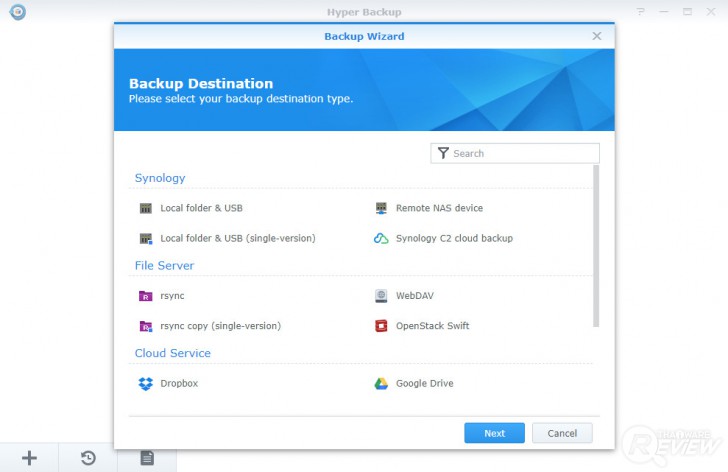Close the Backup Wizard dialog
Viewport: 728px width, 472px height.
click(597, 36)
